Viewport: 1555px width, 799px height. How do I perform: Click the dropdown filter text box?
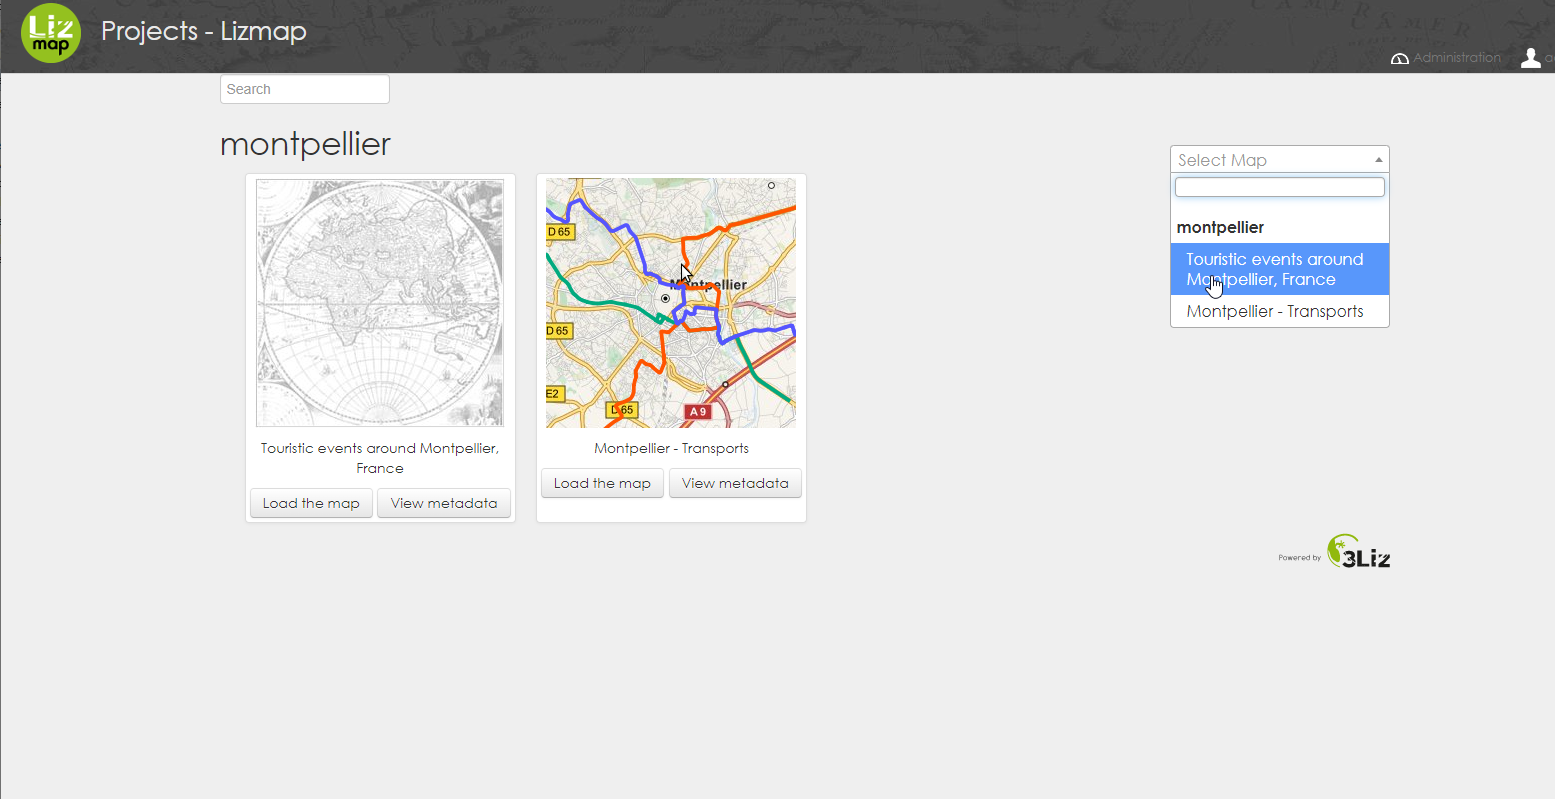(x=1280, y=187)
